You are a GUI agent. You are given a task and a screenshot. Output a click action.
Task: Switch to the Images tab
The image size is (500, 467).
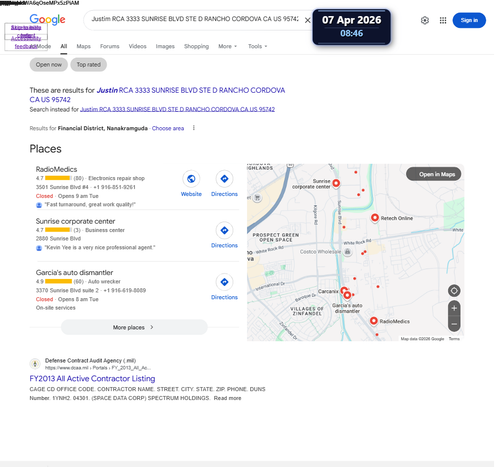(x=165, y=46)
